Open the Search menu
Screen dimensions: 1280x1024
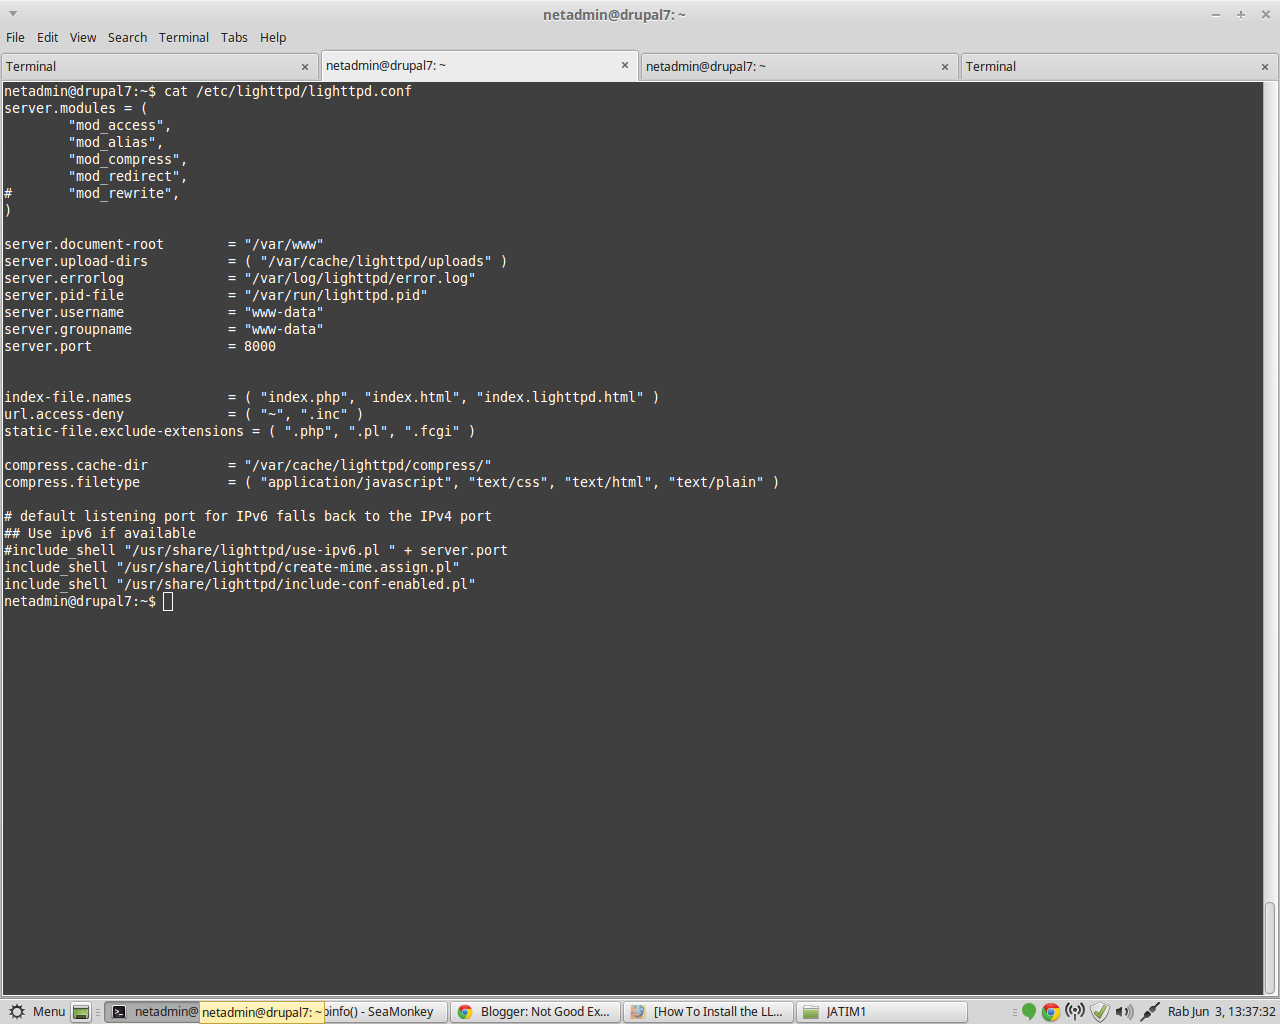coord(127,37)
